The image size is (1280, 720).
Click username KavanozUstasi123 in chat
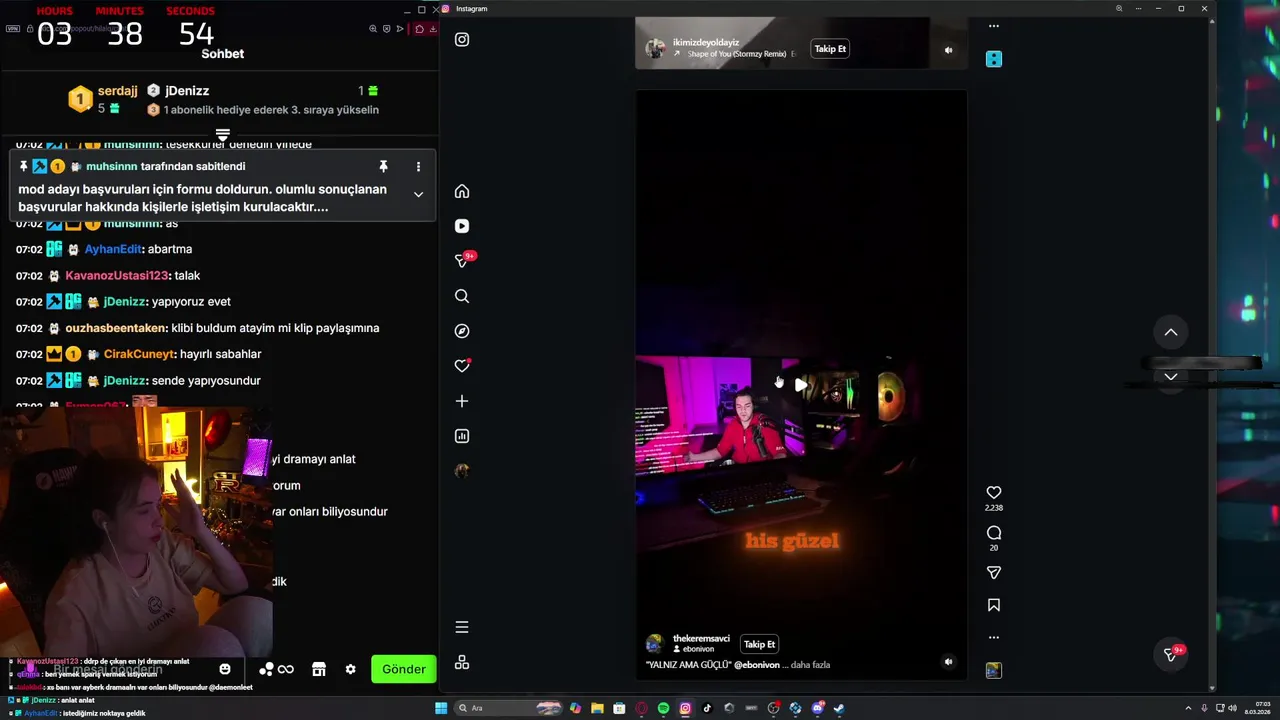(x=117, y=276)
